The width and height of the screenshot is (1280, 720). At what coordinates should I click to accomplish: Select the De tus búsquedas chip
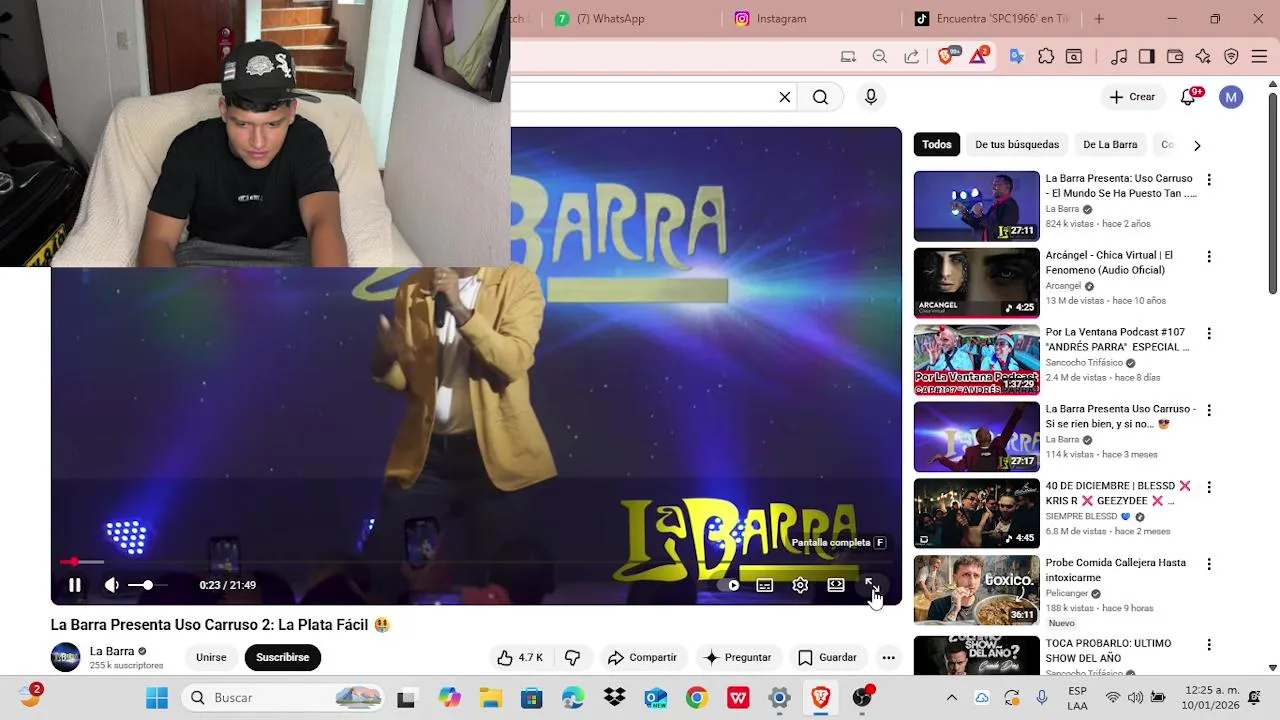1017,144
